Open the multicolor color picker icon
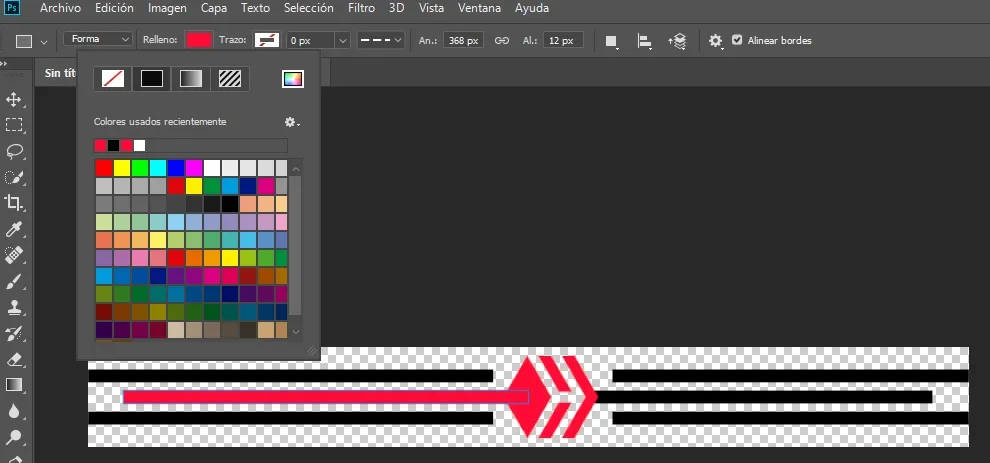The height and width of the screenshot is (463, 990). [293, 79]
